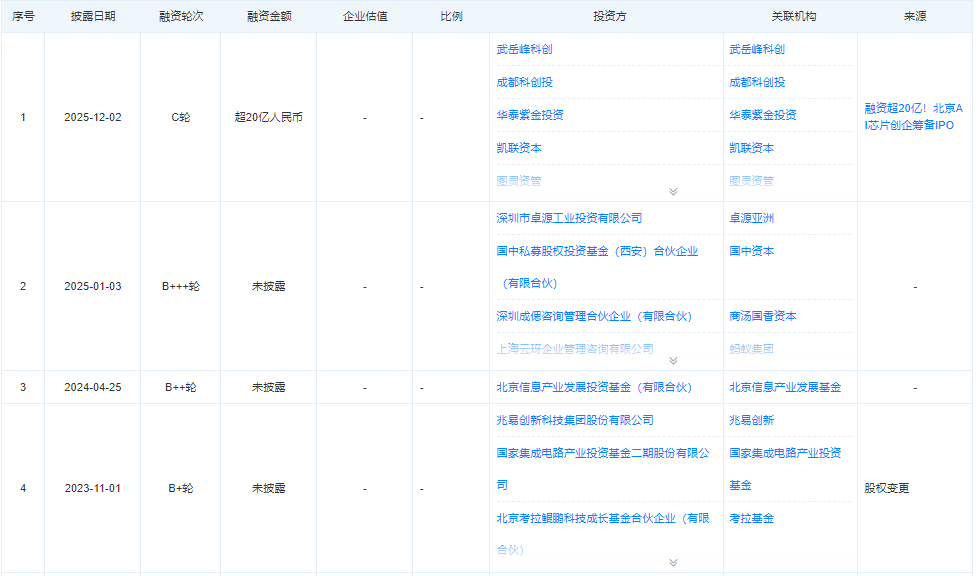Open investor 深圳成偲咨询管理合伙企业
Viewport: 979px width, 576px height.
coord(594,316)
